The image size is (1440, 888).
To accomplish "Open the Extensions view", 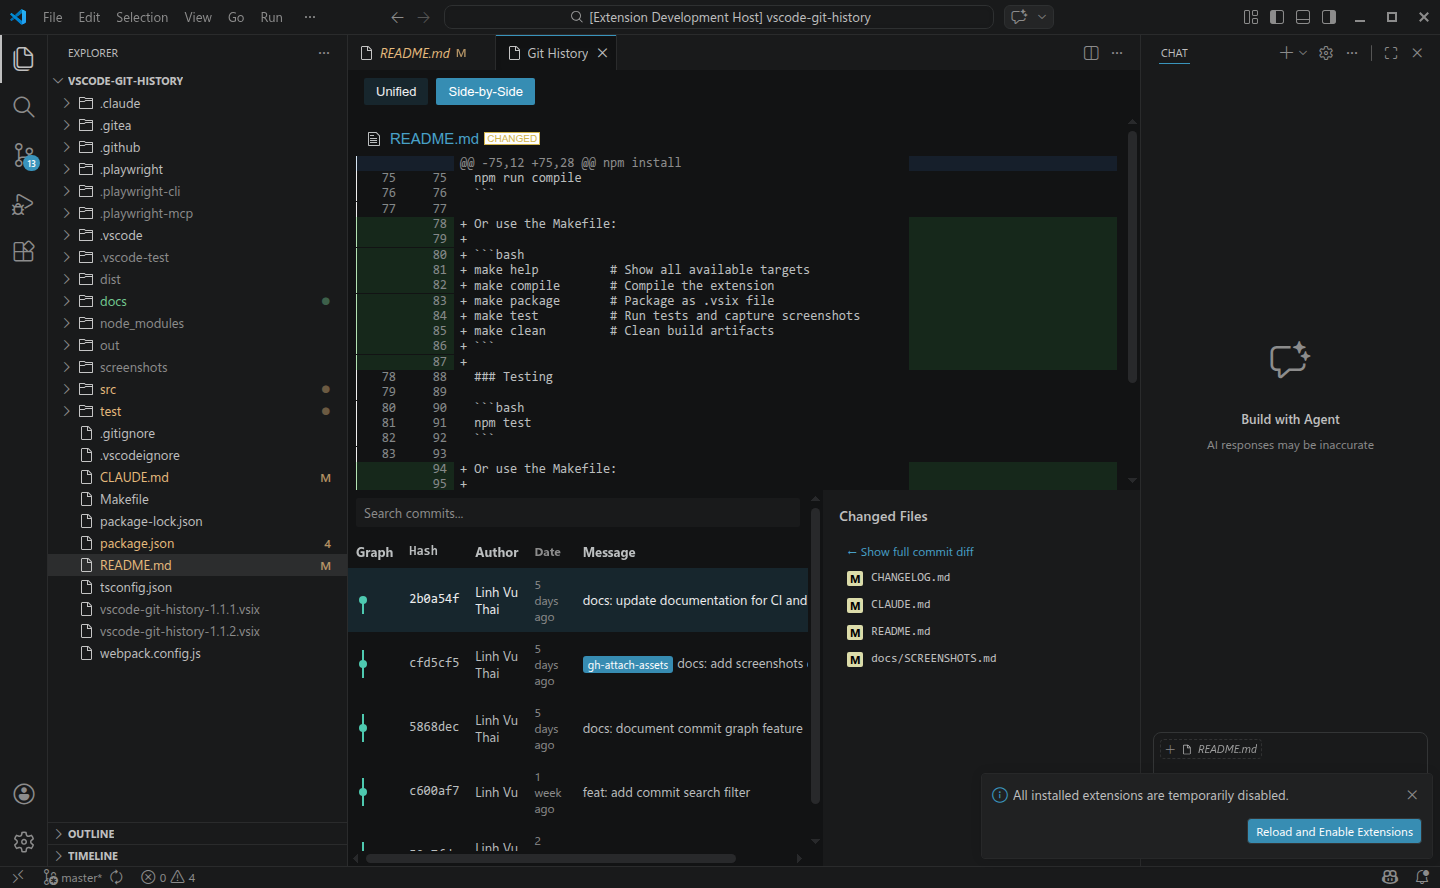I will click(x=24, y=251).
